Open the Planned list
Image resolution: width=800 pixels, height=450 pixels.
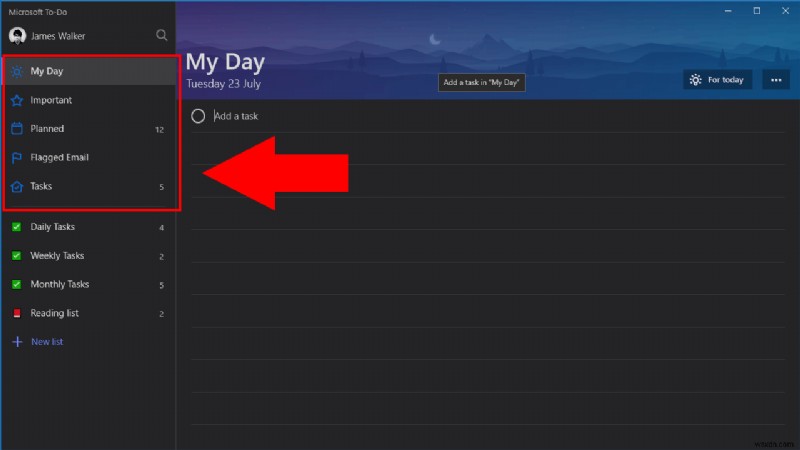coord(90,129)
